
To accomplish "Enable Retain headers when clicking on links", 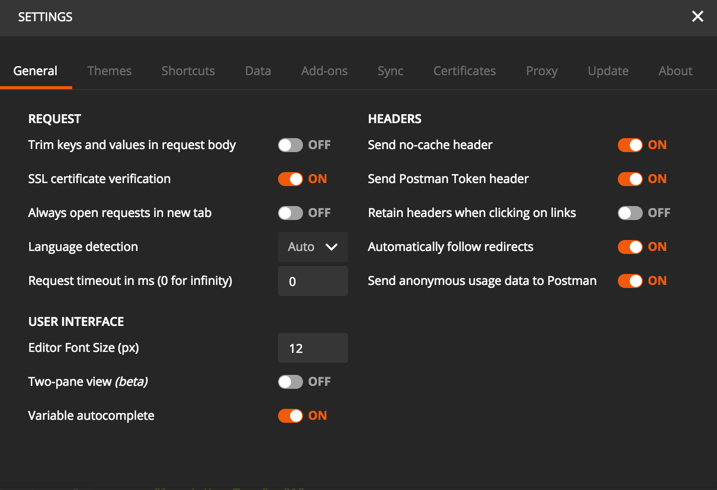I will tap(630, 213).
